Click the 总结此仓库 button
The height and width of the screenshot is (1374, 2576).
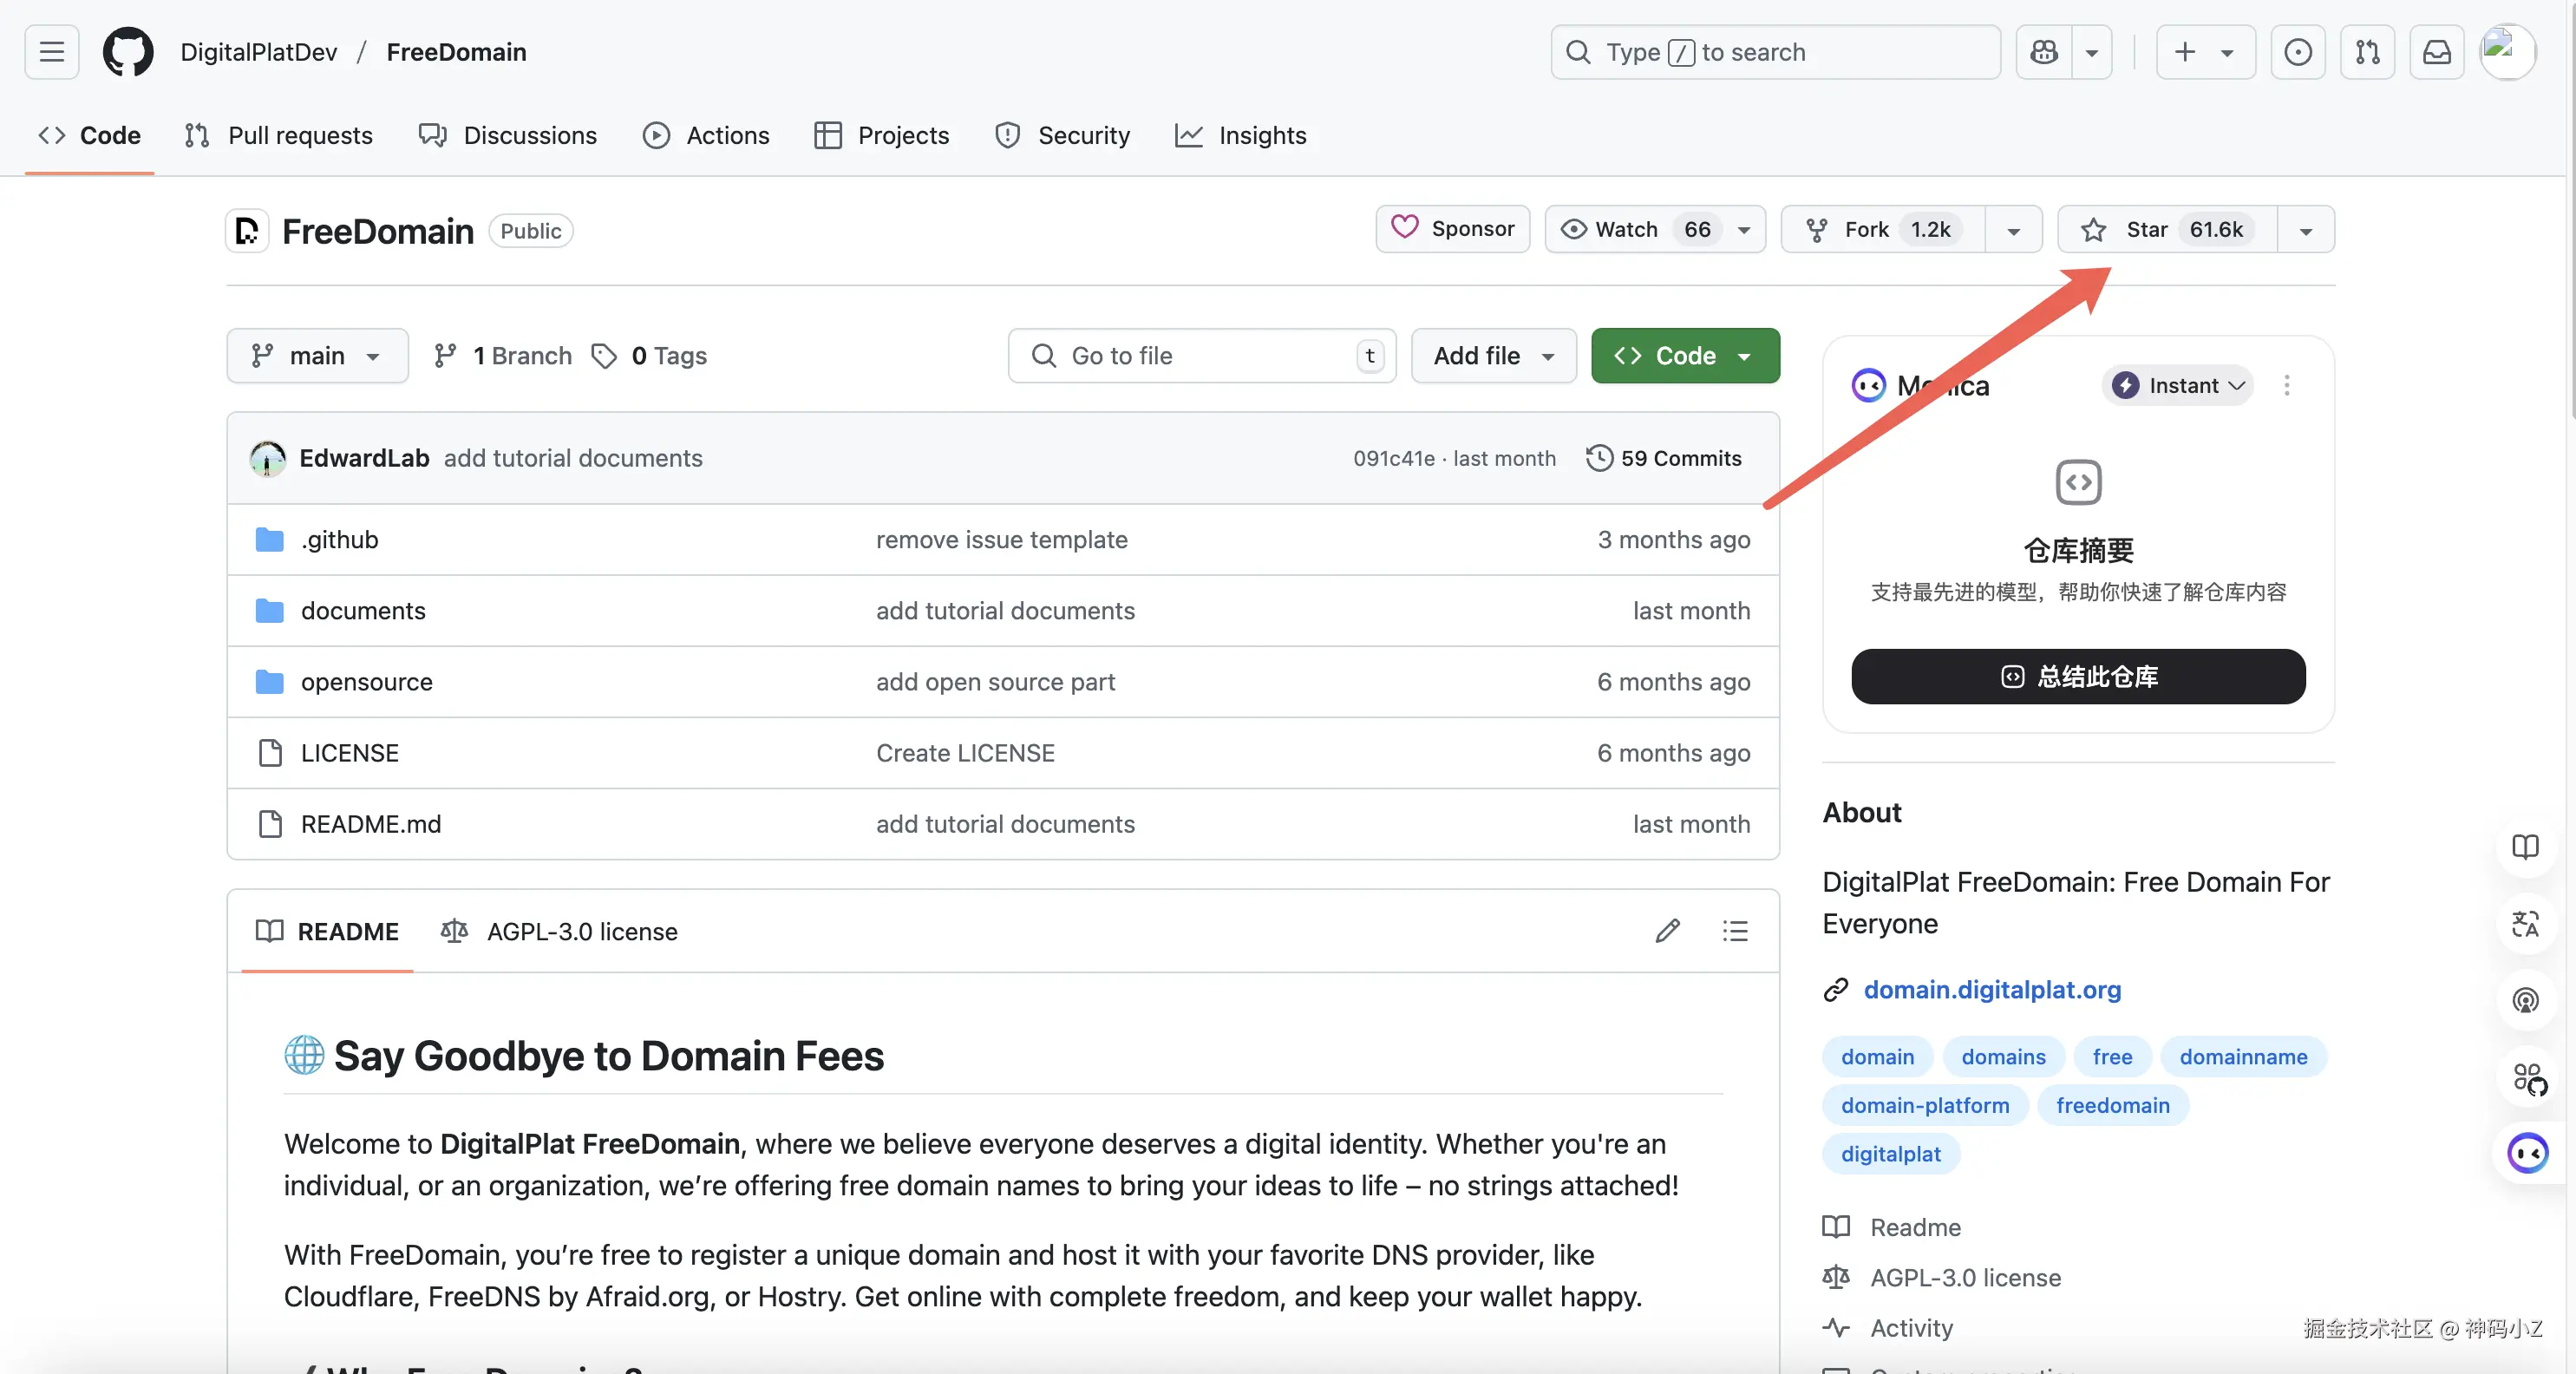(2078, 677)
